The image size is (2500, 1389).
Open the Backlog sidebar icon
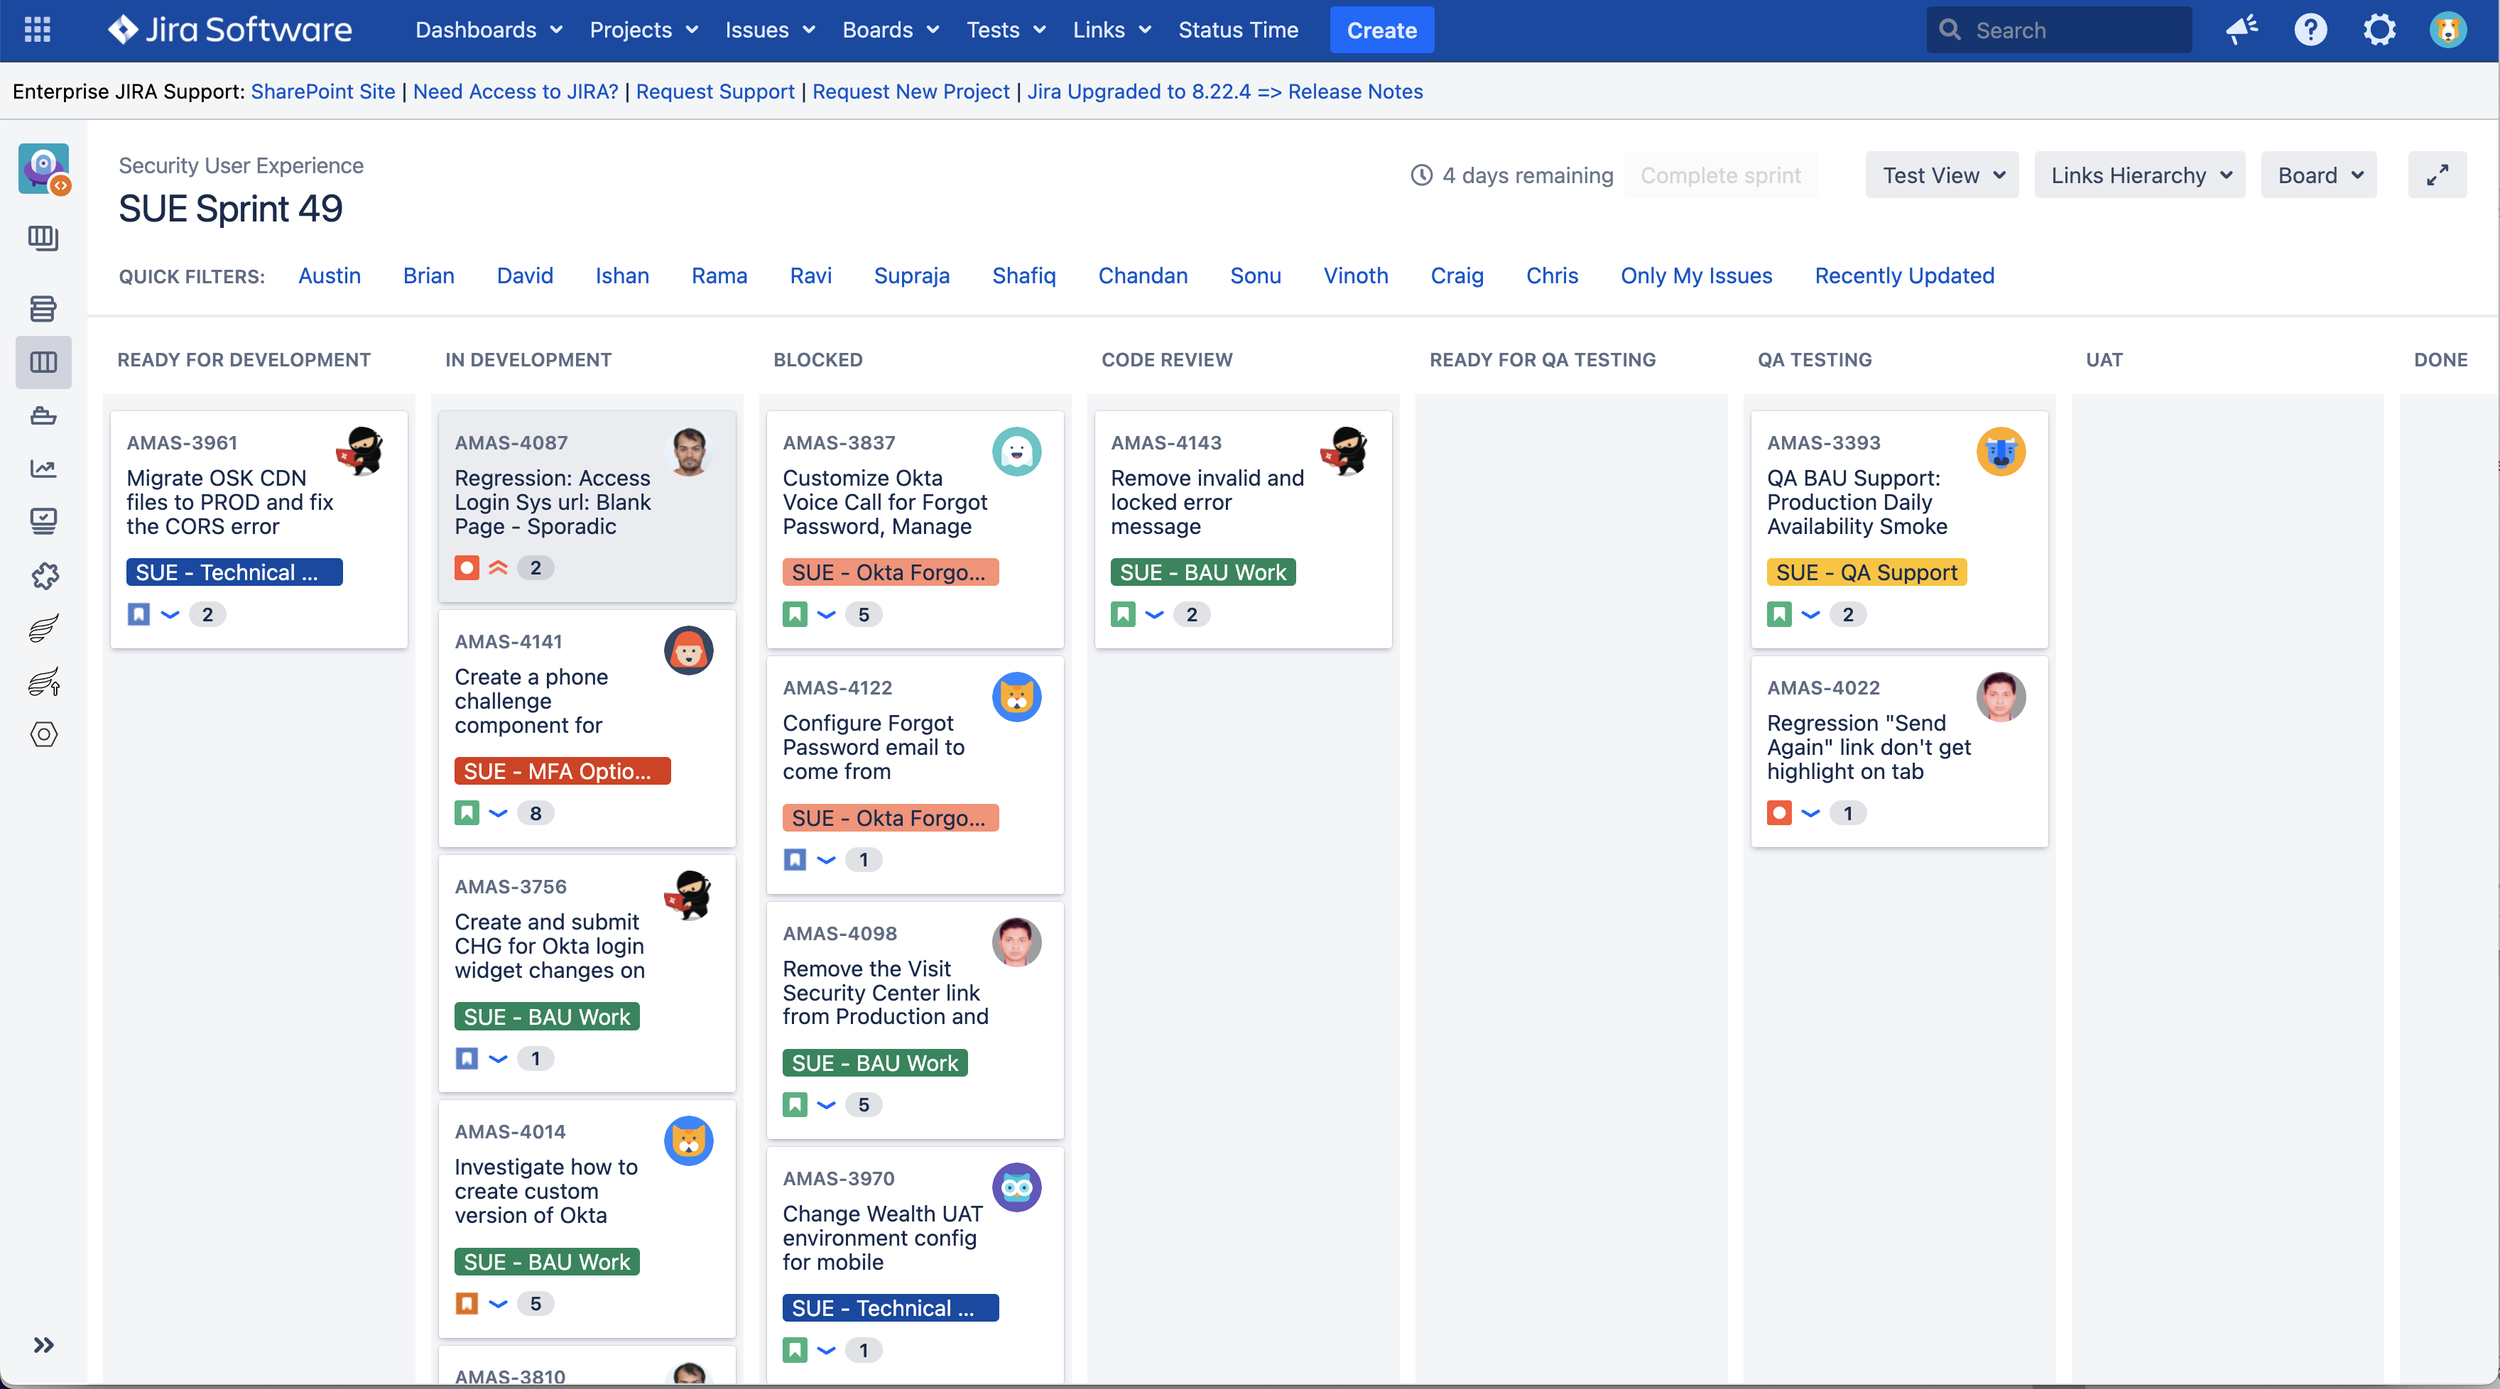click(x=43, y=309)
